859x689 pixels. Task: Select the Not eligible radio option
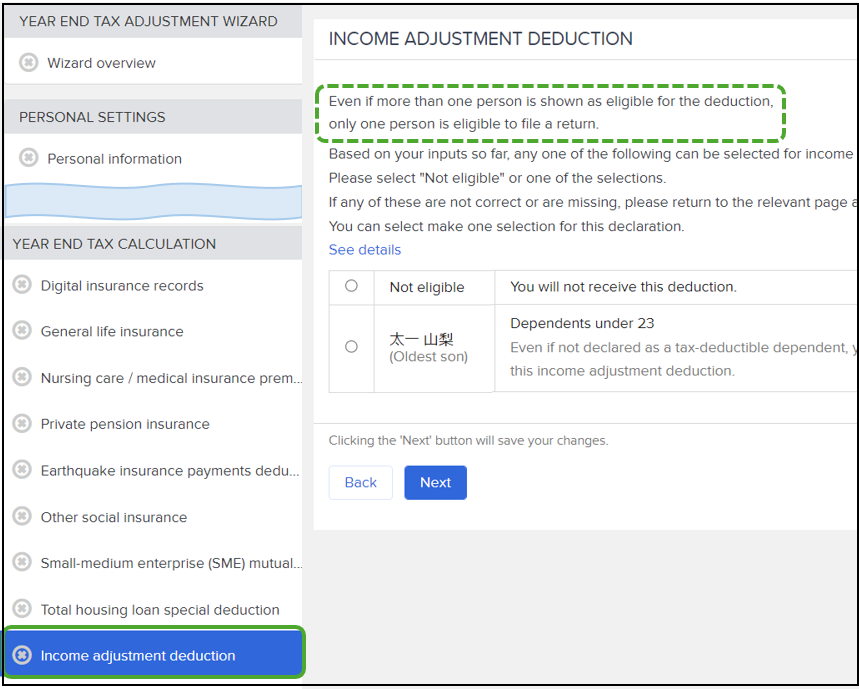point(351,286)
